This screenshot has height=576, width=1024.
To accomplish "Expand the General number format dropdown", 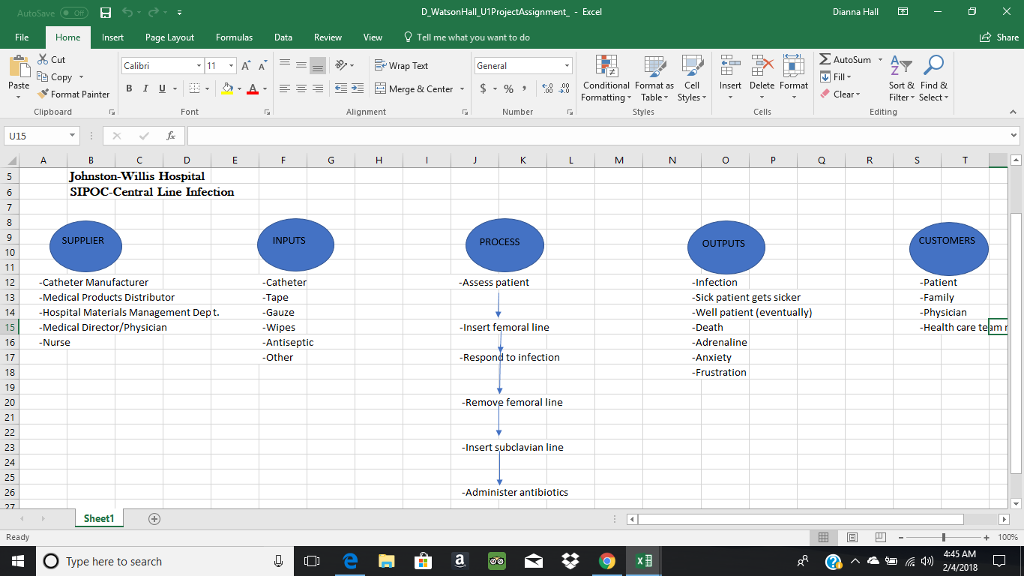I will 567,66.
